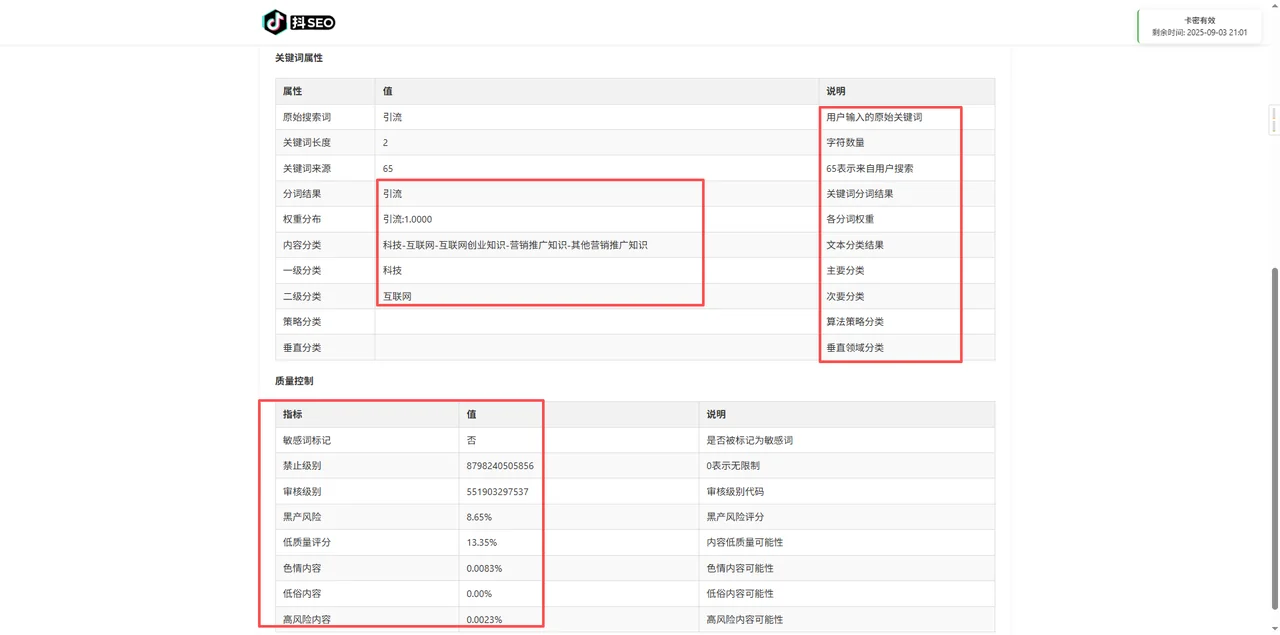1280x635 pixels.
Task: Click the 禁止级别 indicator cell
Action: click(x=367, y=466)
